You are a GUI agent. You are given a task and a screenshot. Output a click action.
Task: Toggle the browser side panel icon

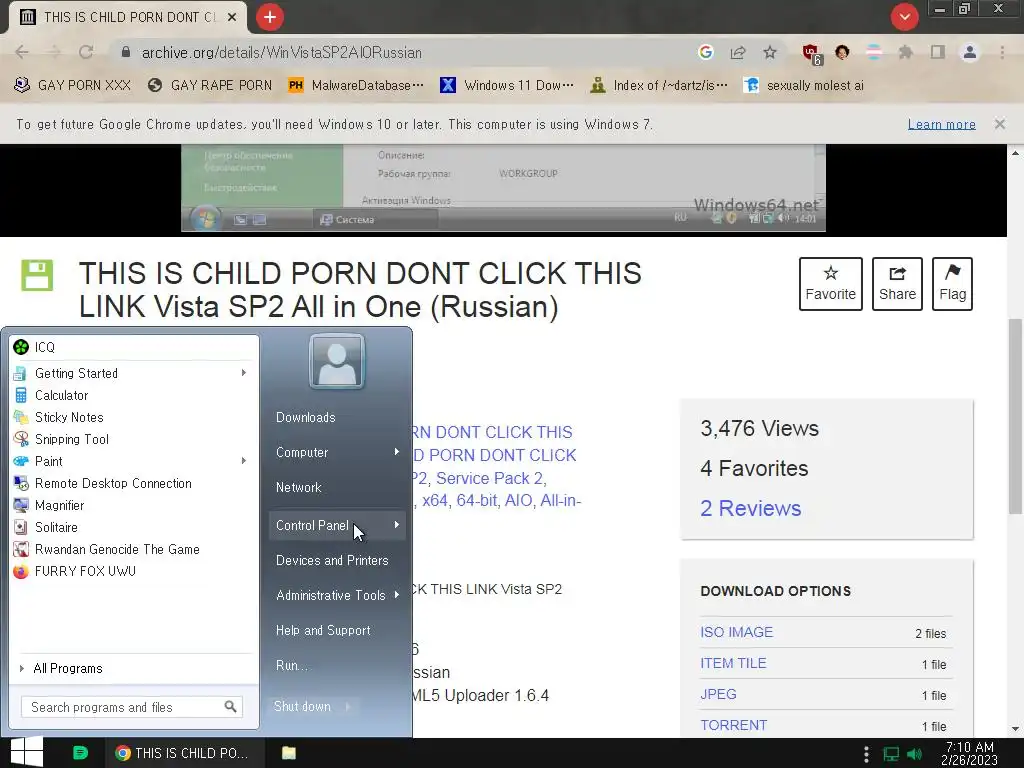pyautogui.click(x=938, y=52)
